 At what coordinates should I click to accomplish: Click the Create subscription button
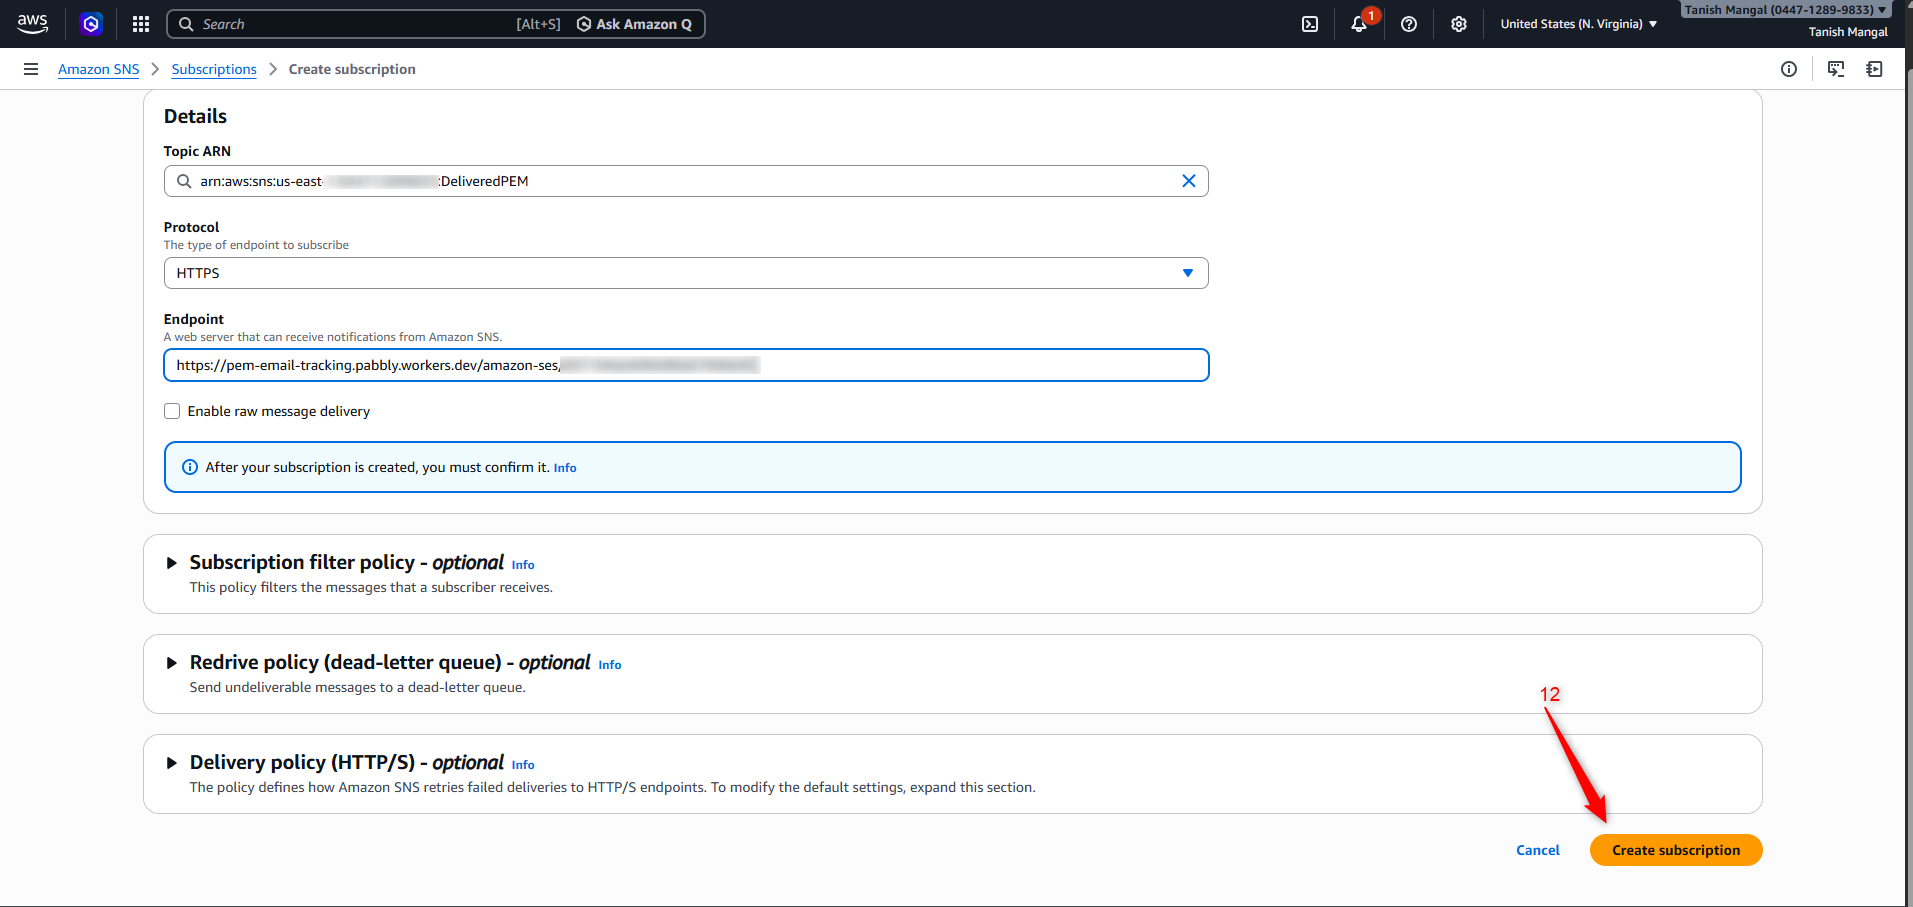tap(1675, 850)
